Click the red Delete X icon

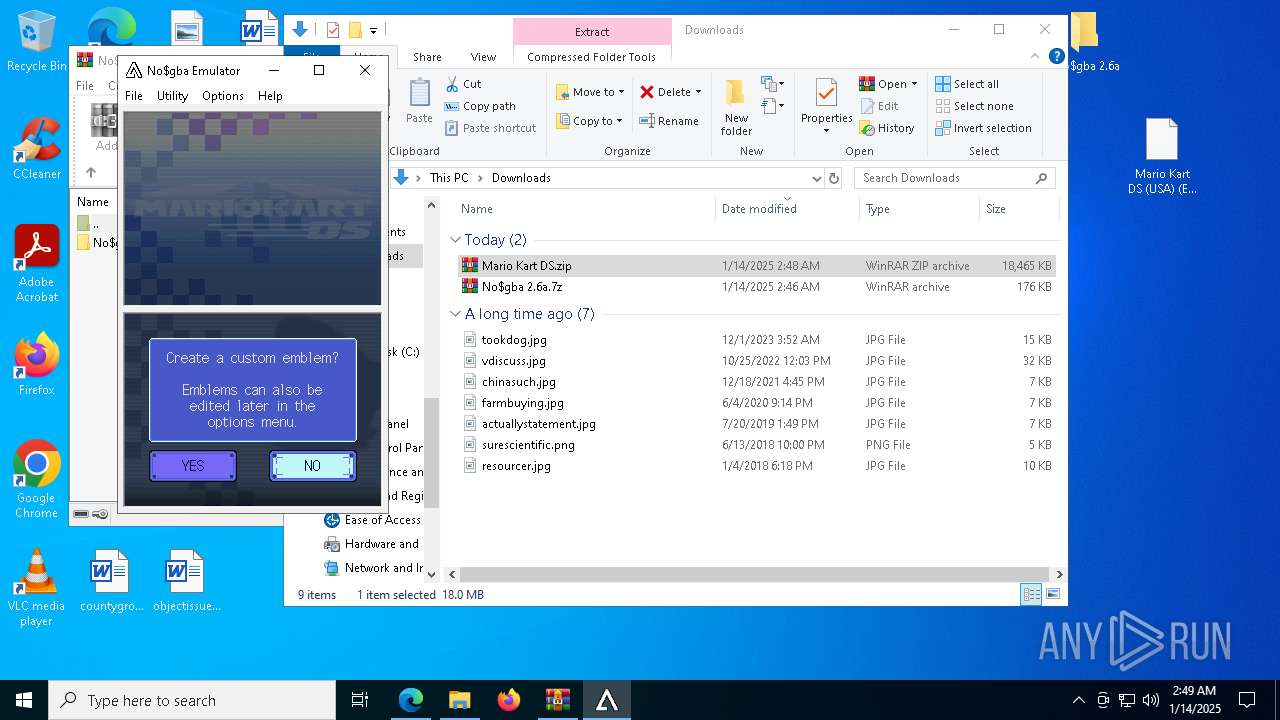pyautogui.click(x=647, y=92)
